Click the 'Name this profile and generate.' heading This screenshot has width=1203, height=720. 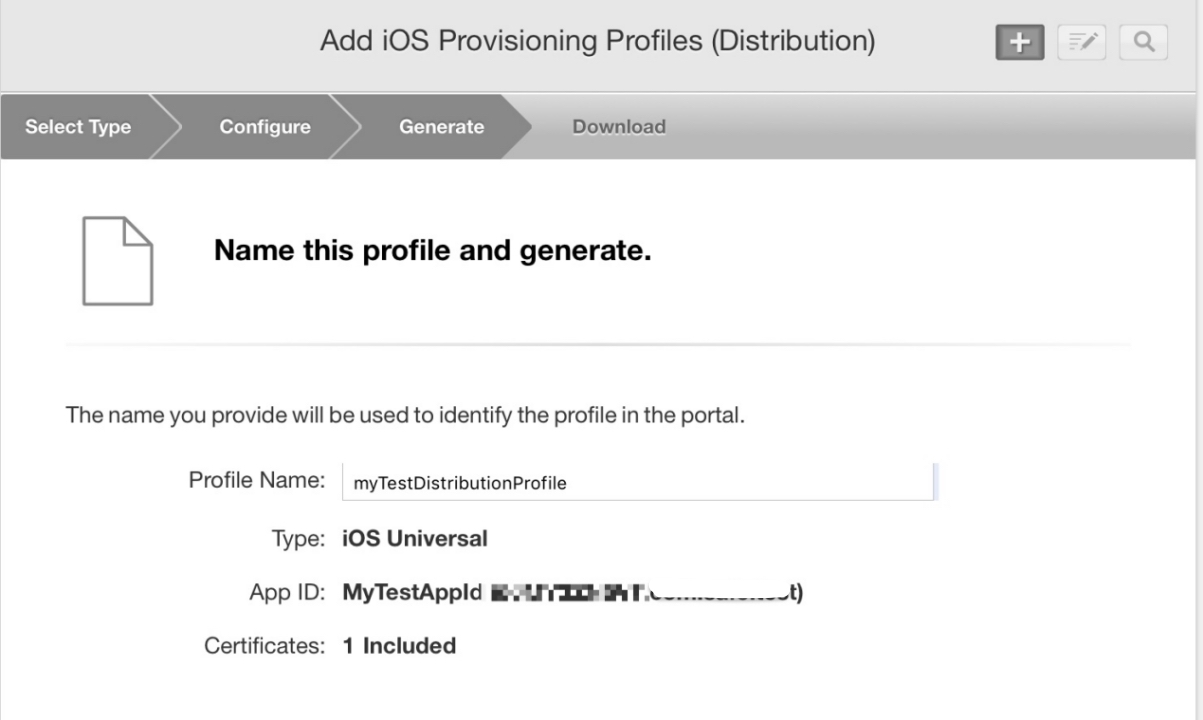click(x=432, y=251)
